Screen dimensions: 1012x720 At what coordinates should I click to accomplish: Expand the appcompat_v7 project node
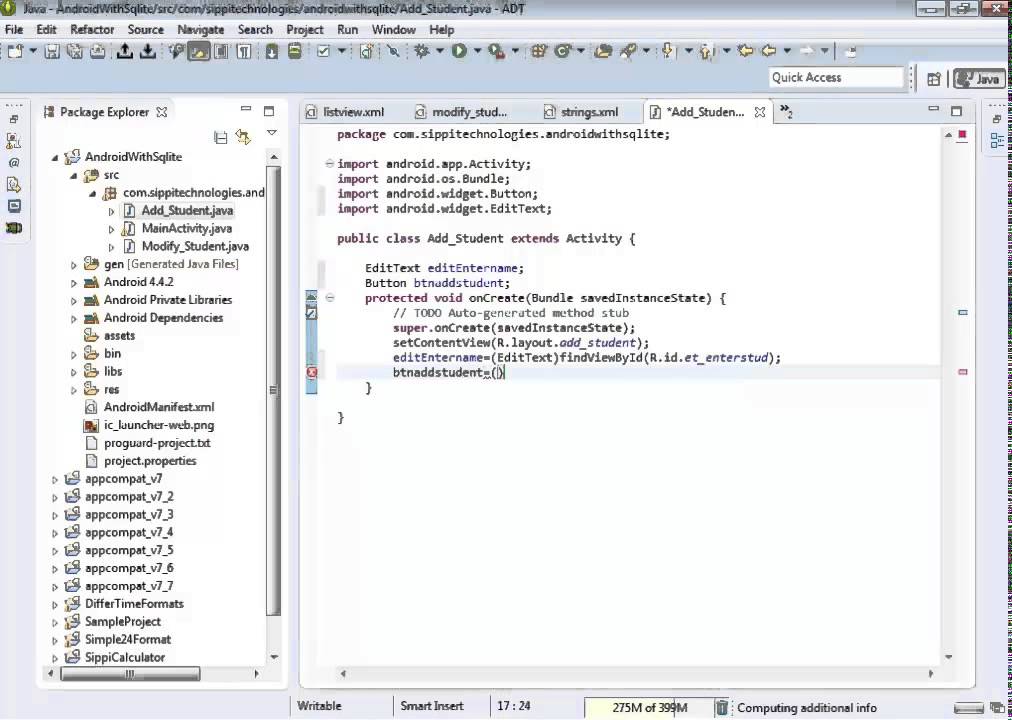55,479
